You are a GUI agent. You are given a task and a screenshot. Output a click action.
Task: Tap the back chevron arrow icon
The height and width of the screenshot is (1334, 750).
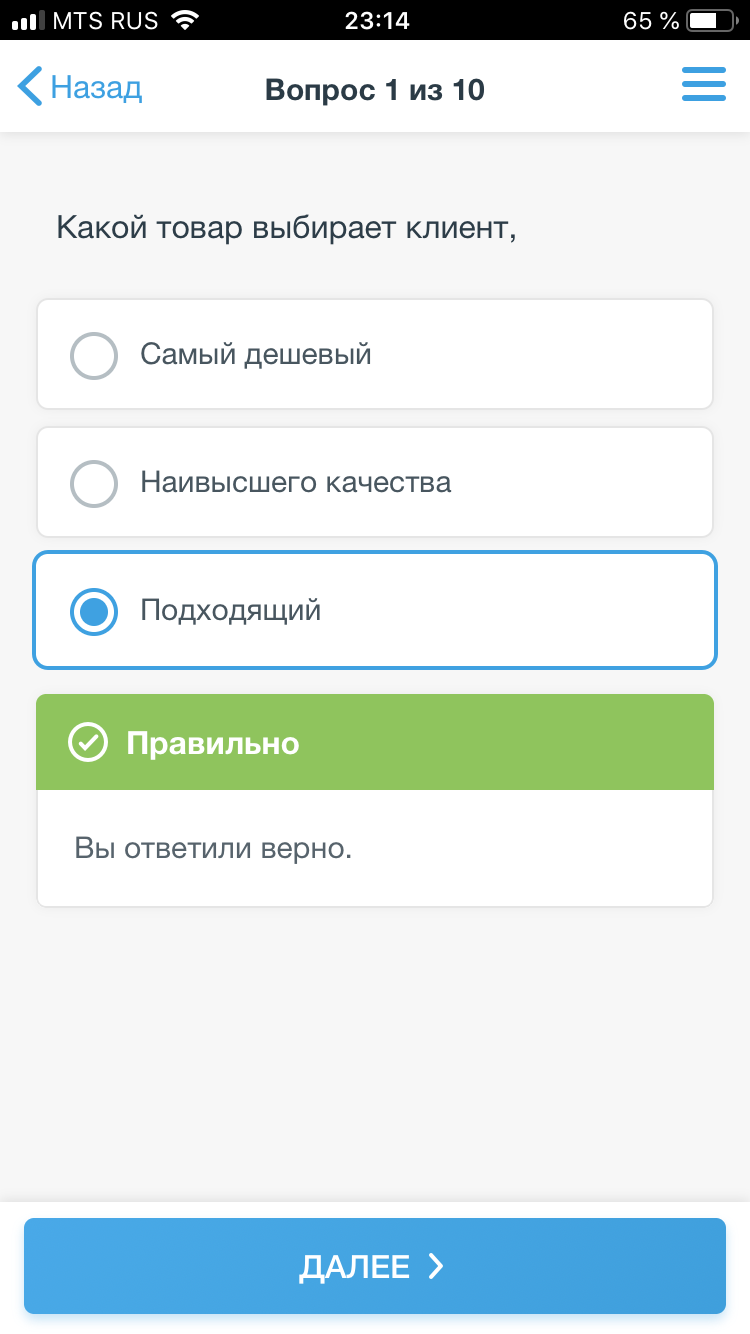(x=30, y=88)
